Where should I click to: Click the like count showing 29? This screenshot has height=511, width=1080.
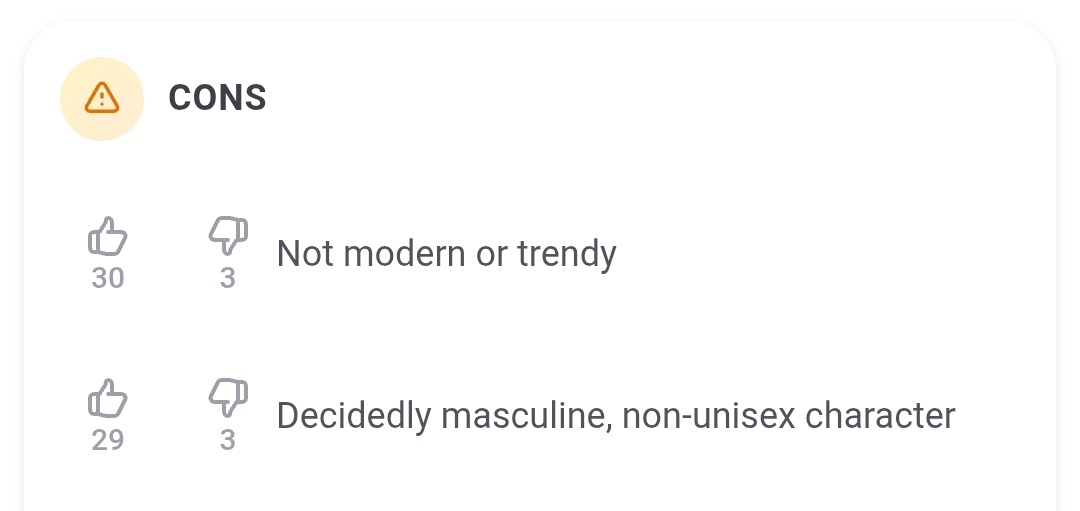[x=108, y=439]
